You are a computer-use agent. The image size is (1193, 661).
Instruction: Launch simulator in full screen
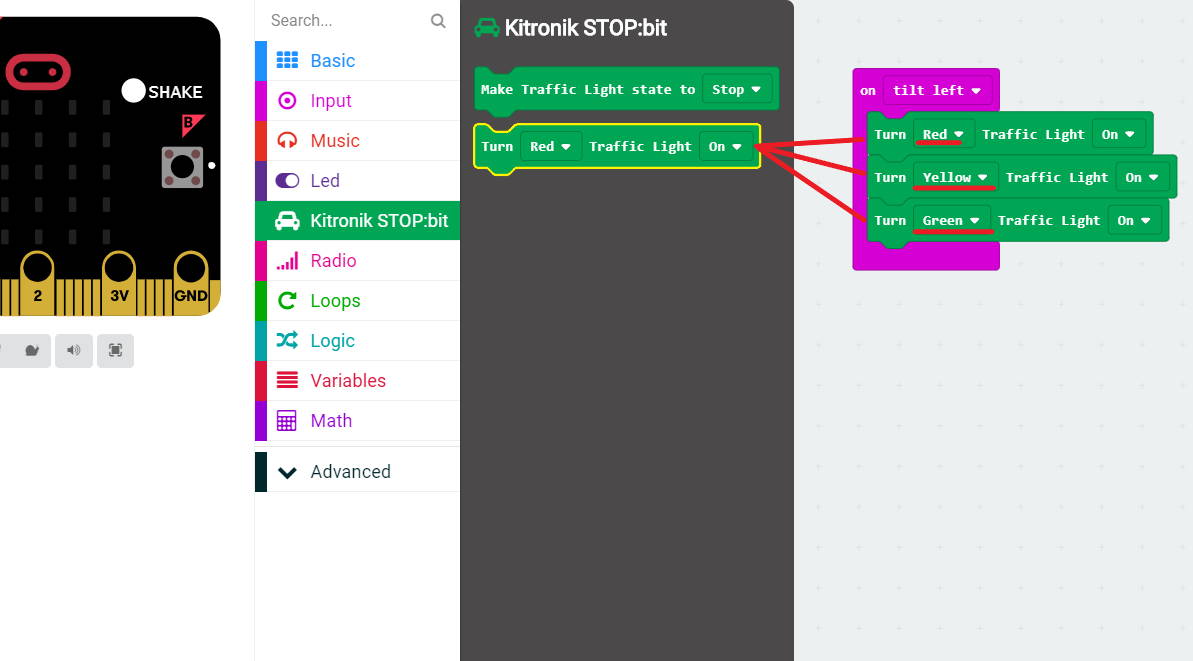[x=115, y=351]
